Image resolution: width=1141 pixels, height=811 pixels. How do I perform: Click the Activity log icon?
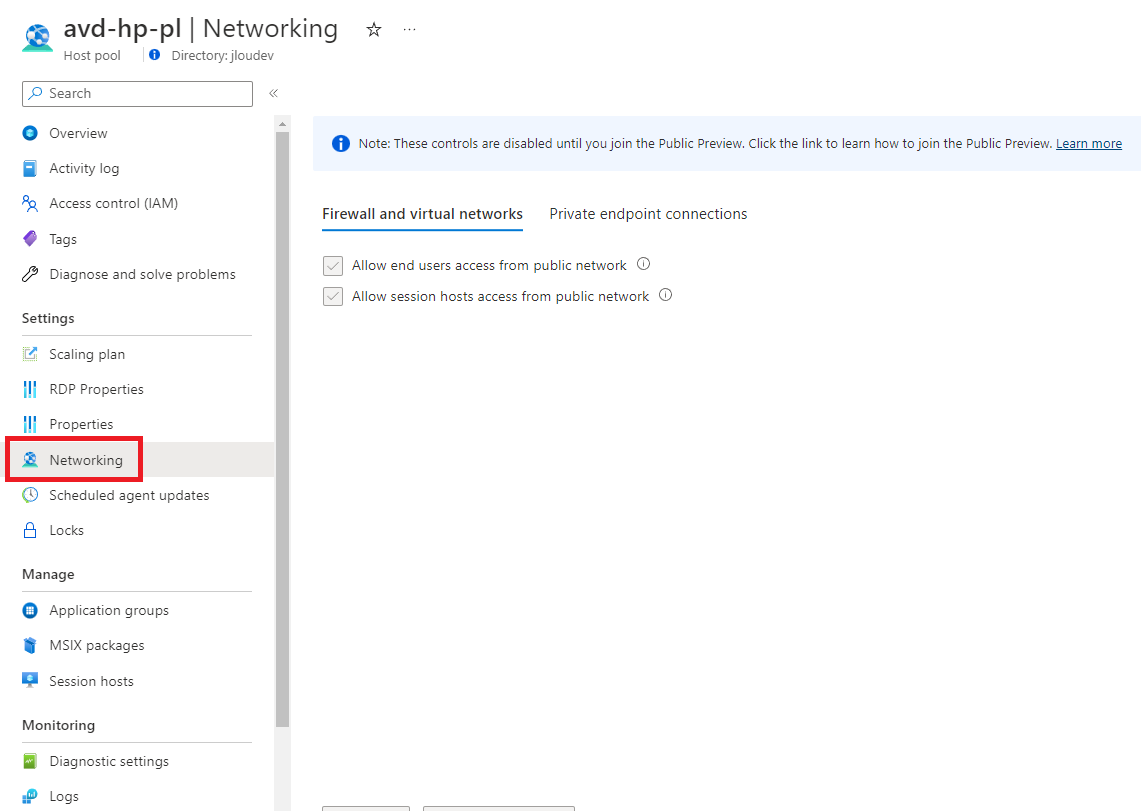click(x=30, y=169)
